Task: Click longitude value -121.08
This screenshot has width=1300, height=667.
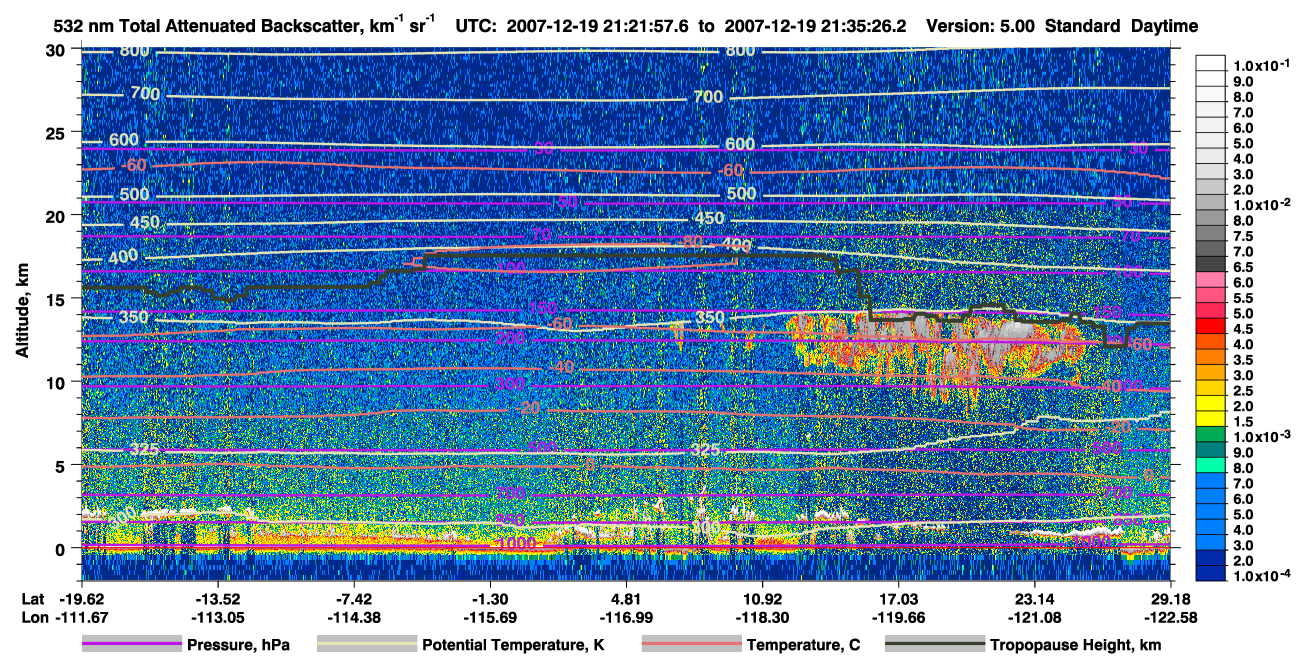Action: click(1034, 617)
